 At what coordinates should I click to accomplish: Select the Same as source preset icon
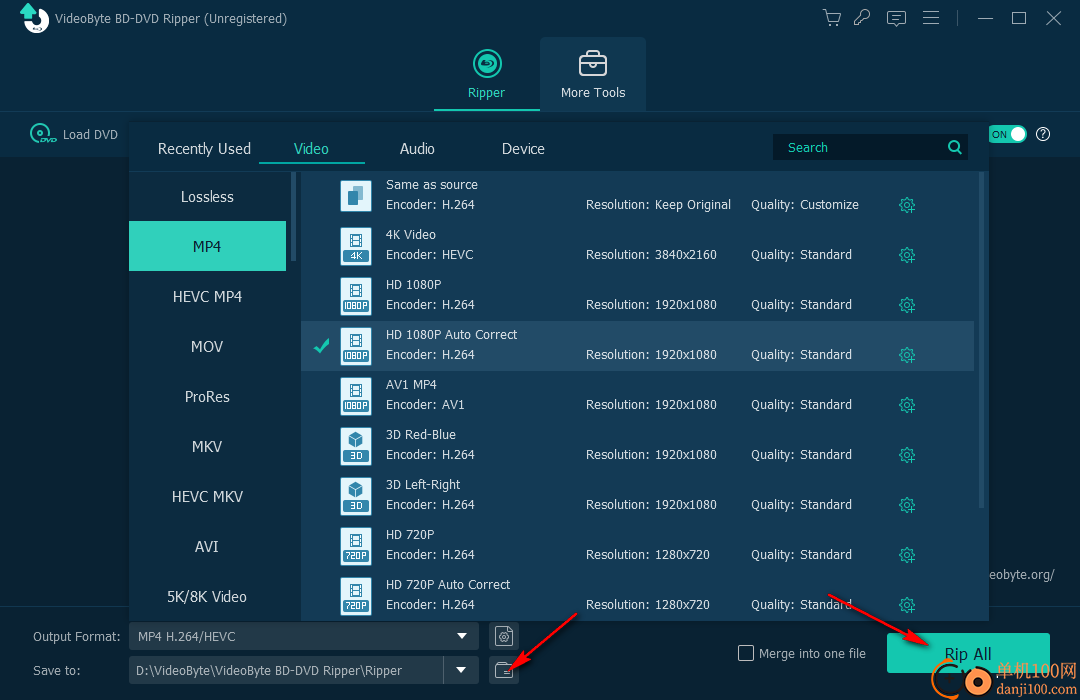point(356,195)
